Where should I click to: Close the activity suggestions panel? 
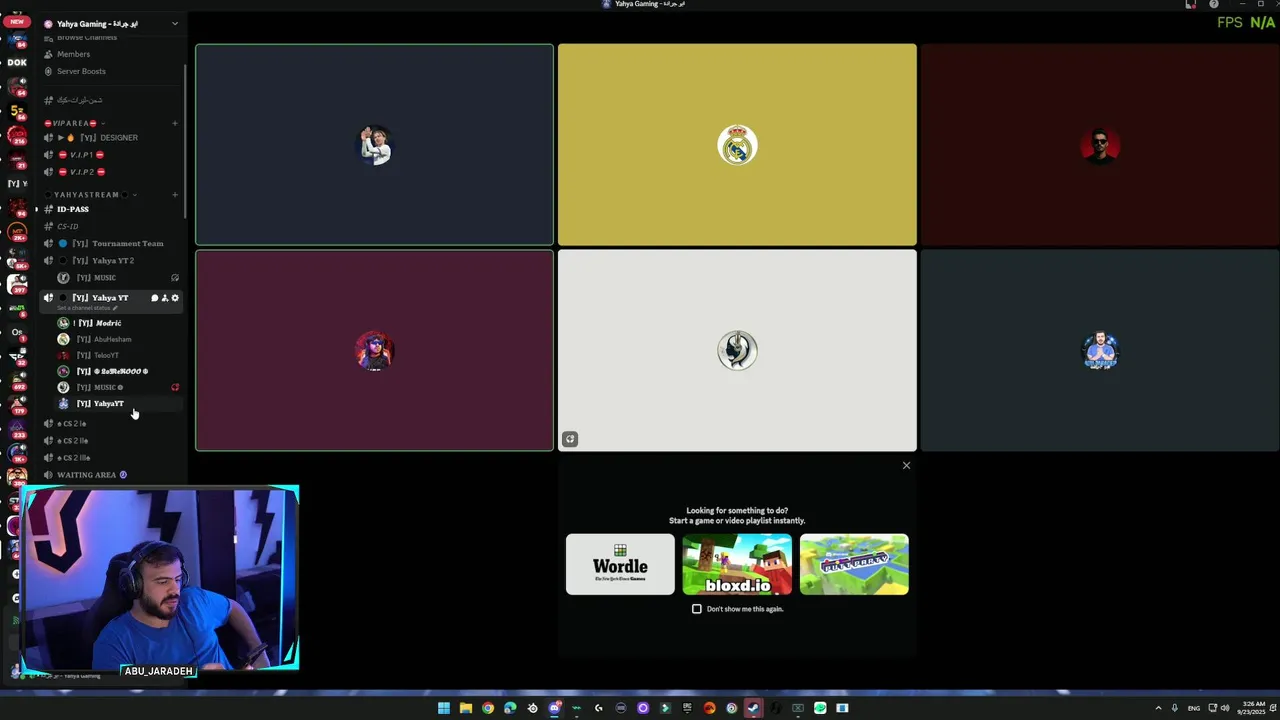point(906,465)
